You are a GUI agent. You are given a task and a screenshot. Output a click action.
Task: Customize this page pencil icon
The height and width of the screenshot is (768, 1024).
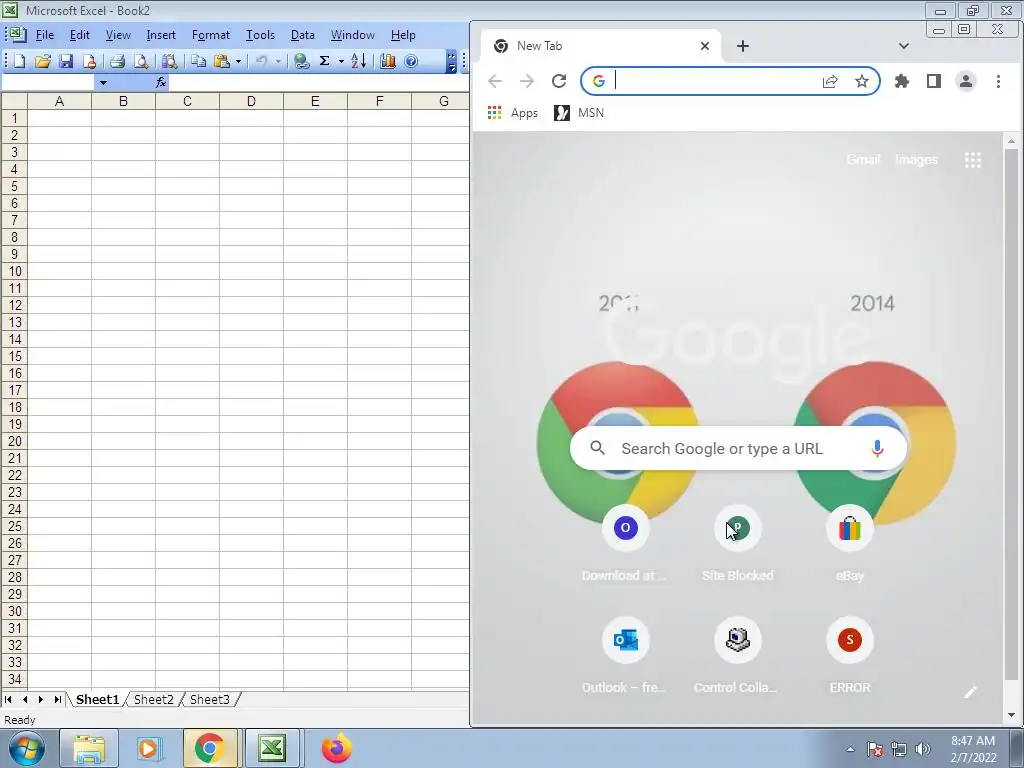pos(970,692)
